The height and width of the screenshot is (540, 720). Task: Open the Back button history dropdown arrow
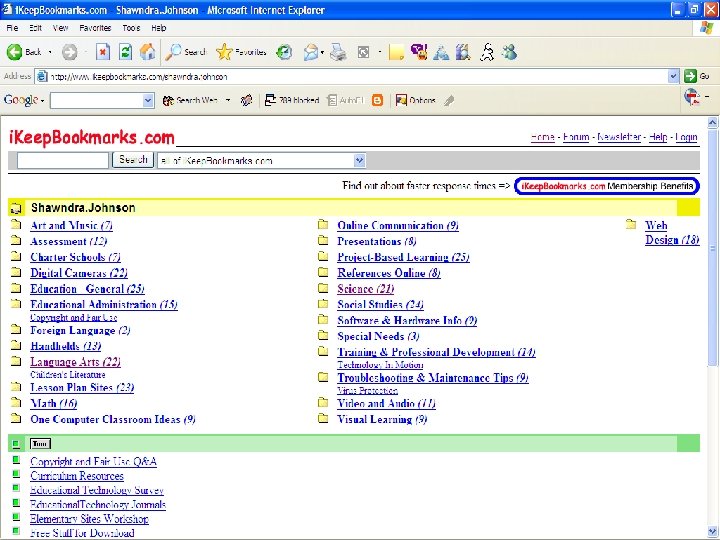[x=50, y=52]
